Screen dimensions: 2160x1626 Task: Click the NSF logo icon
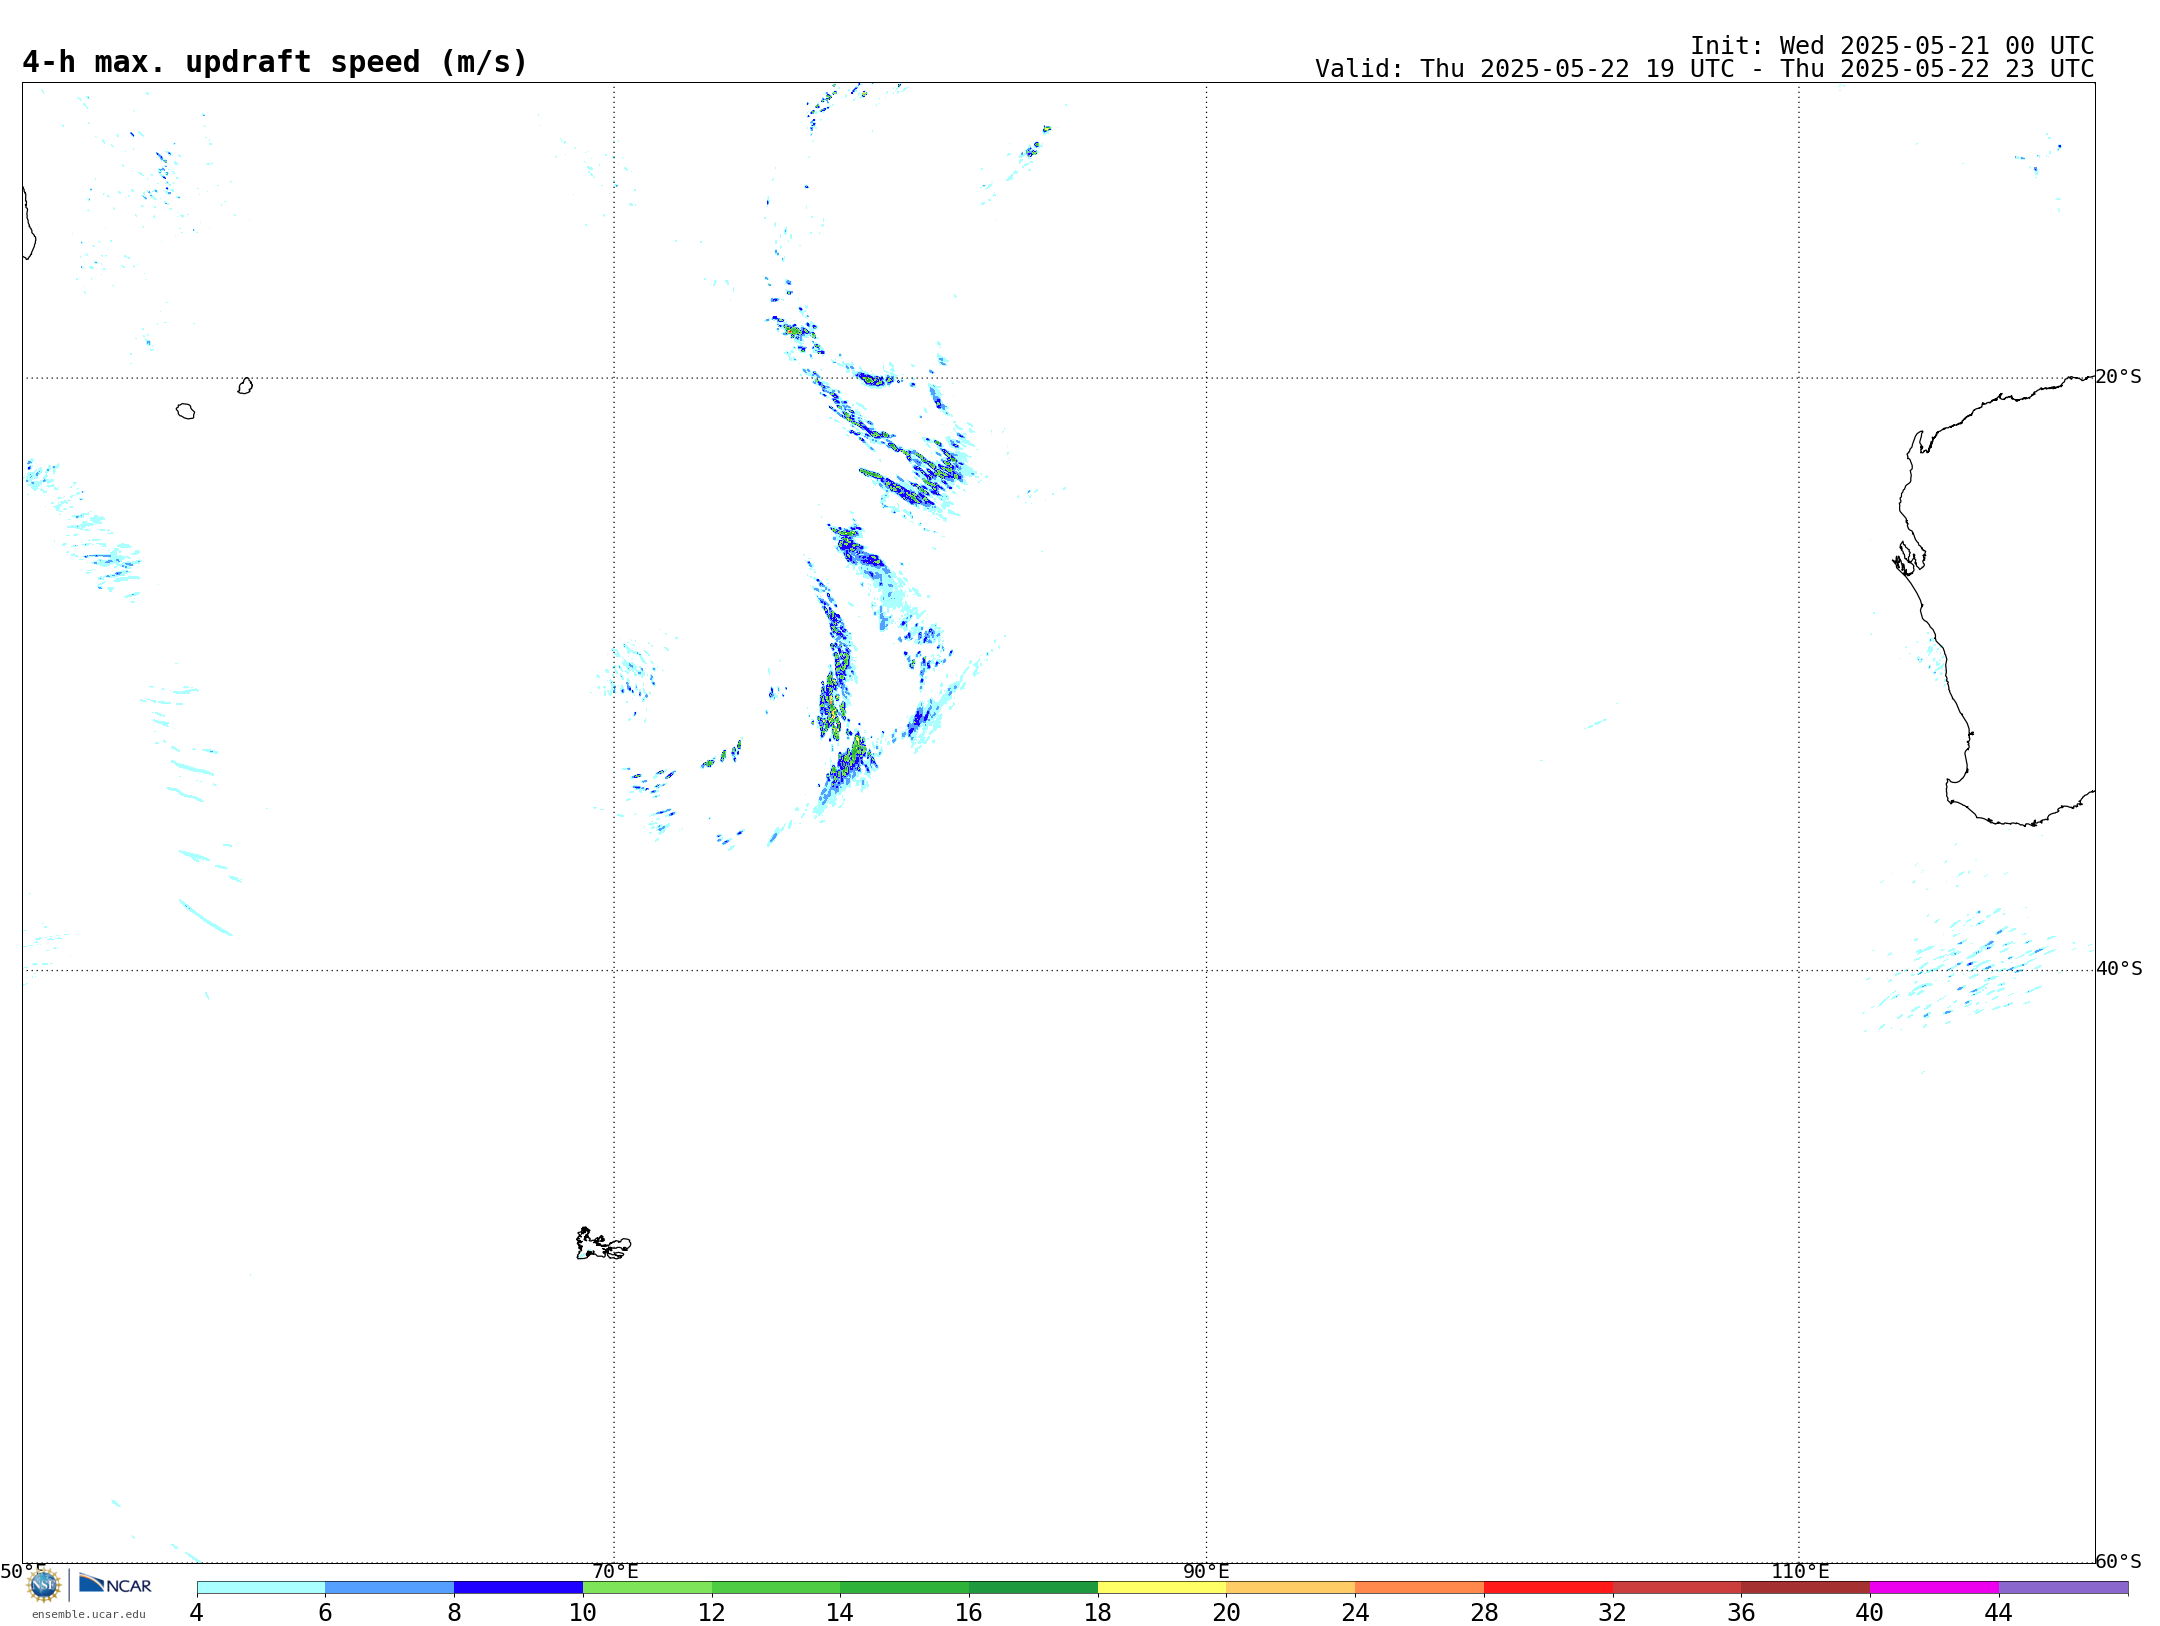point(43,1585)
